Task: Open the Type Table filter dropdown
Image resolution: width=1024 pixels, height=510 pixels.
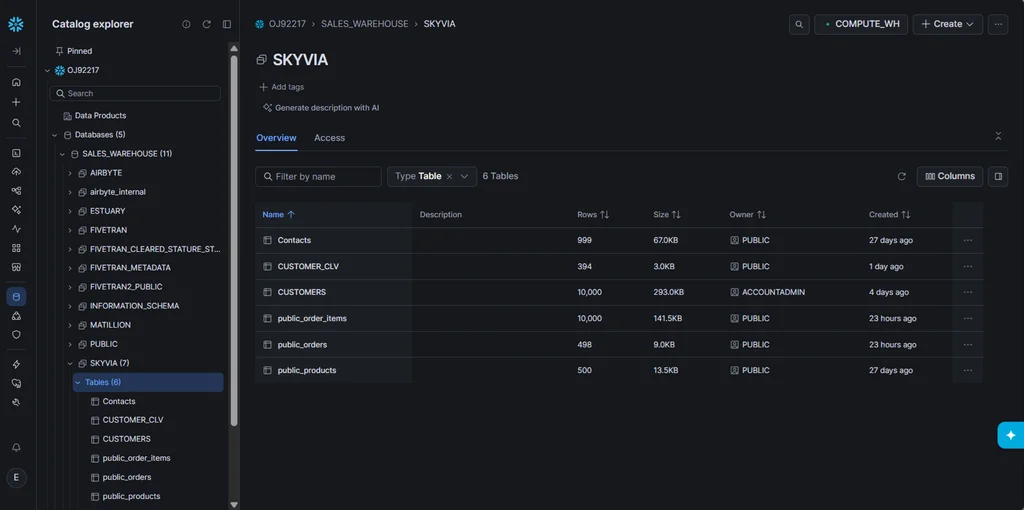Action: (x=464, y=176)
